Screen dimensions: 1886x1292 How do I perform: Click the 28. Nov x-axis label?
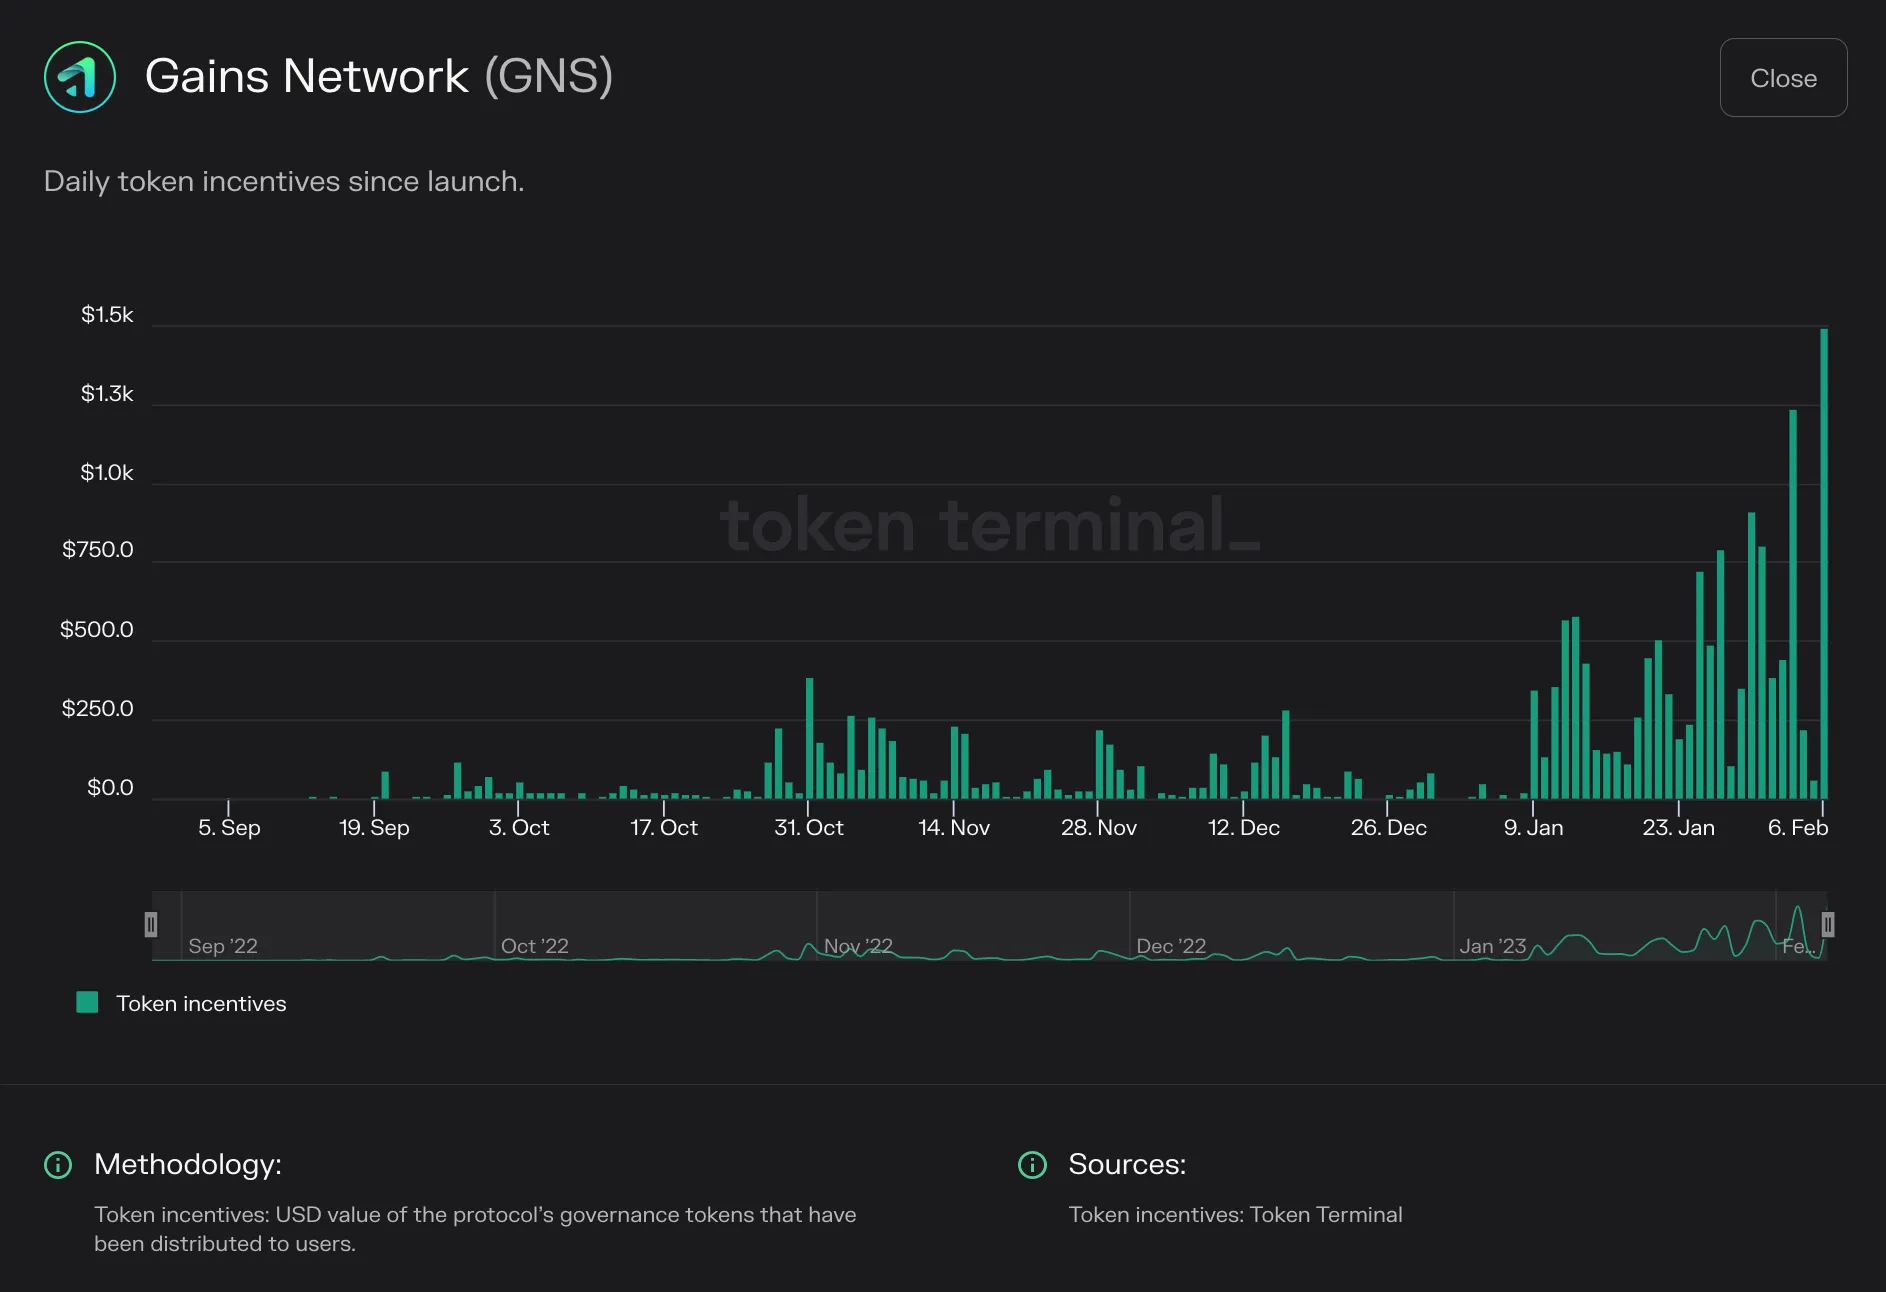(1099, 828)
